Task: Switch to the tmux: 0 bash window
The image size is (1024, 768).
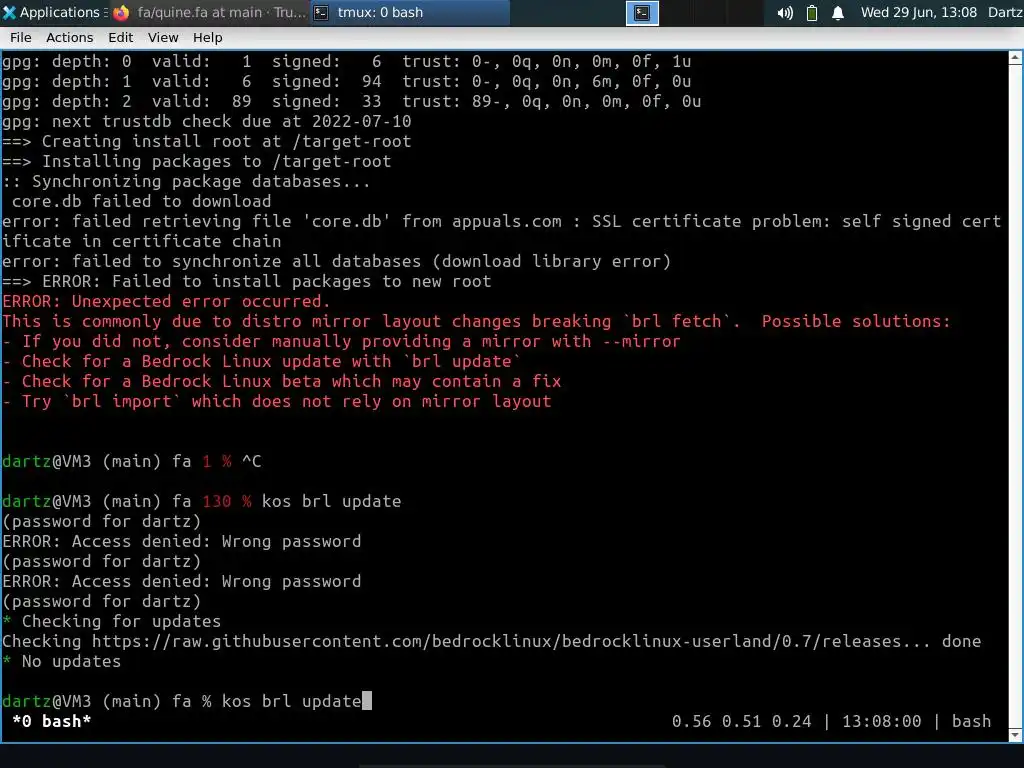Action: (x=409, y=12)
